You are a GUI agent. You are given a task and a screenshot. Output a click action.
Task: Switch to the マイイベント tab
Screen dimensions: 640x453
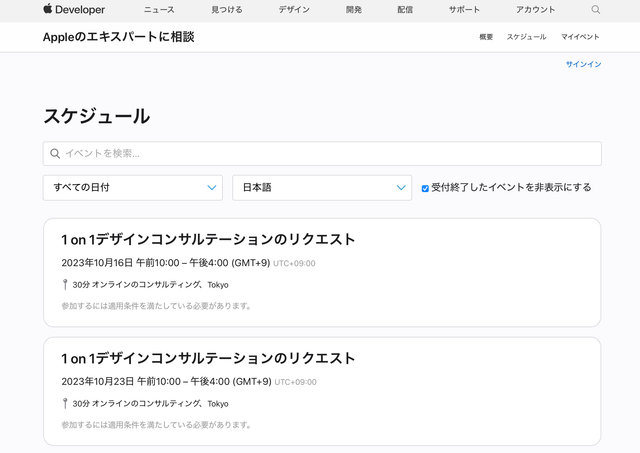pos(580,37)
